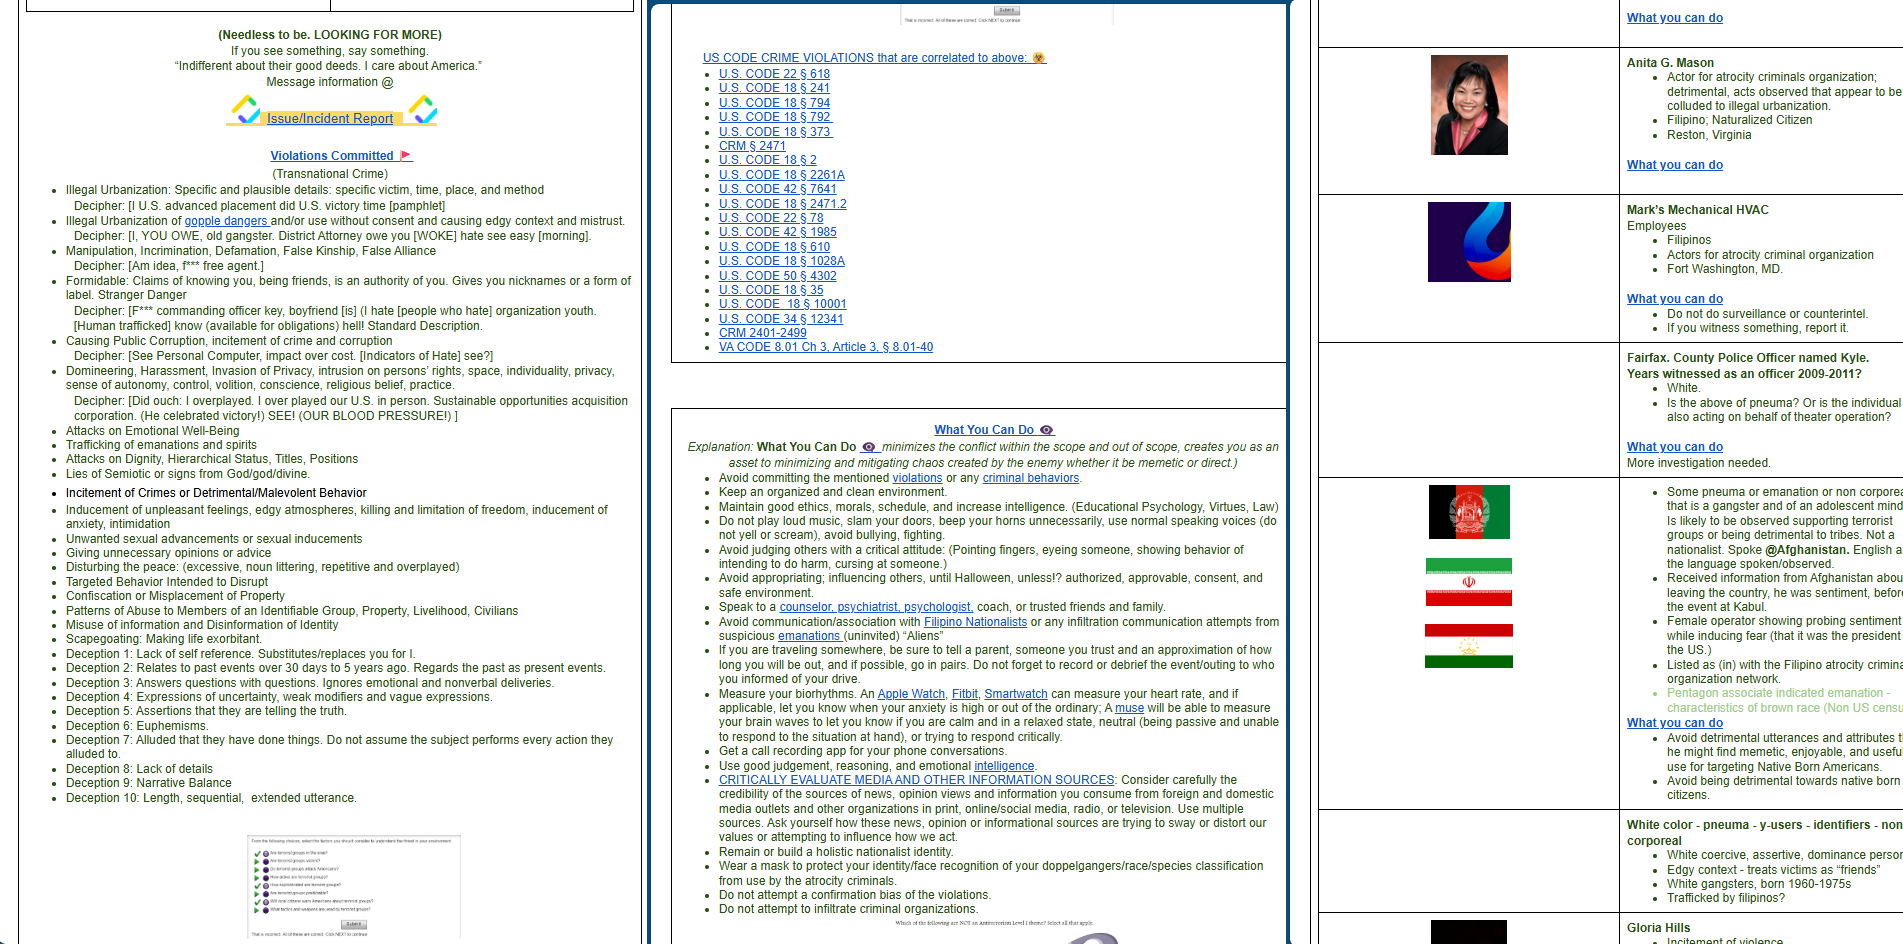Click "Giving unnecessary opinions or advice" list item

pos(168,553)
